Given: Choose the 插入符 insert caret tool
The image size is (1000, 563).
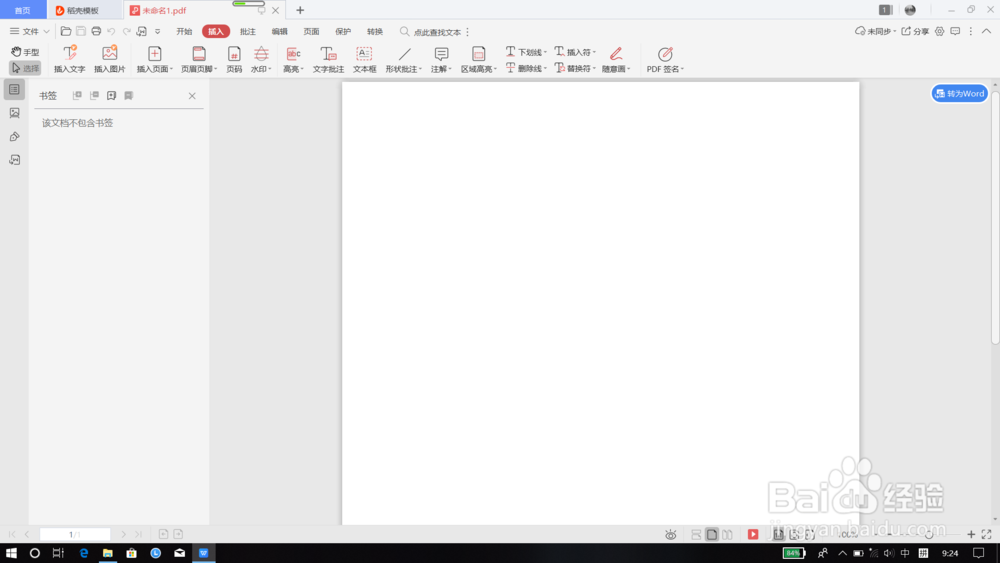Looking at the screenshot, I should tap(575, 52).
